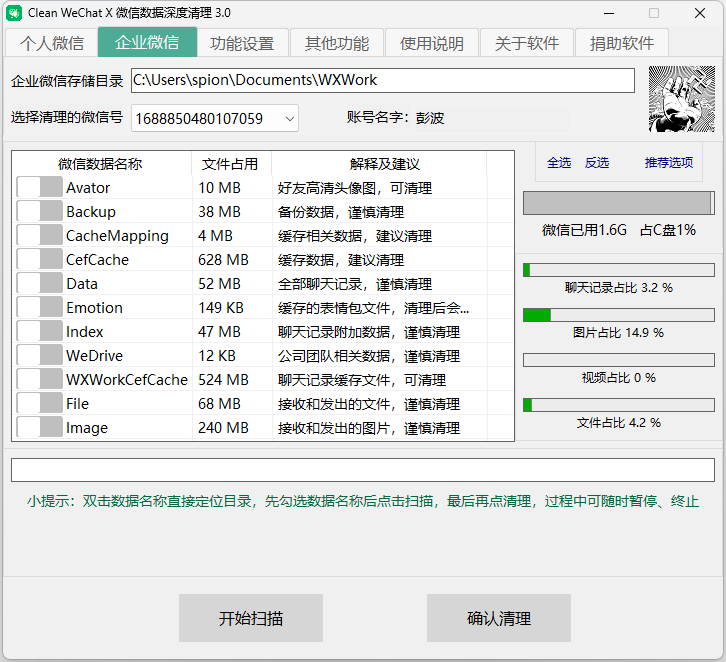This screenshot has width=726, height=662.
Task: Click the 文件占用 column header
Action: click(x=230, y=163)
